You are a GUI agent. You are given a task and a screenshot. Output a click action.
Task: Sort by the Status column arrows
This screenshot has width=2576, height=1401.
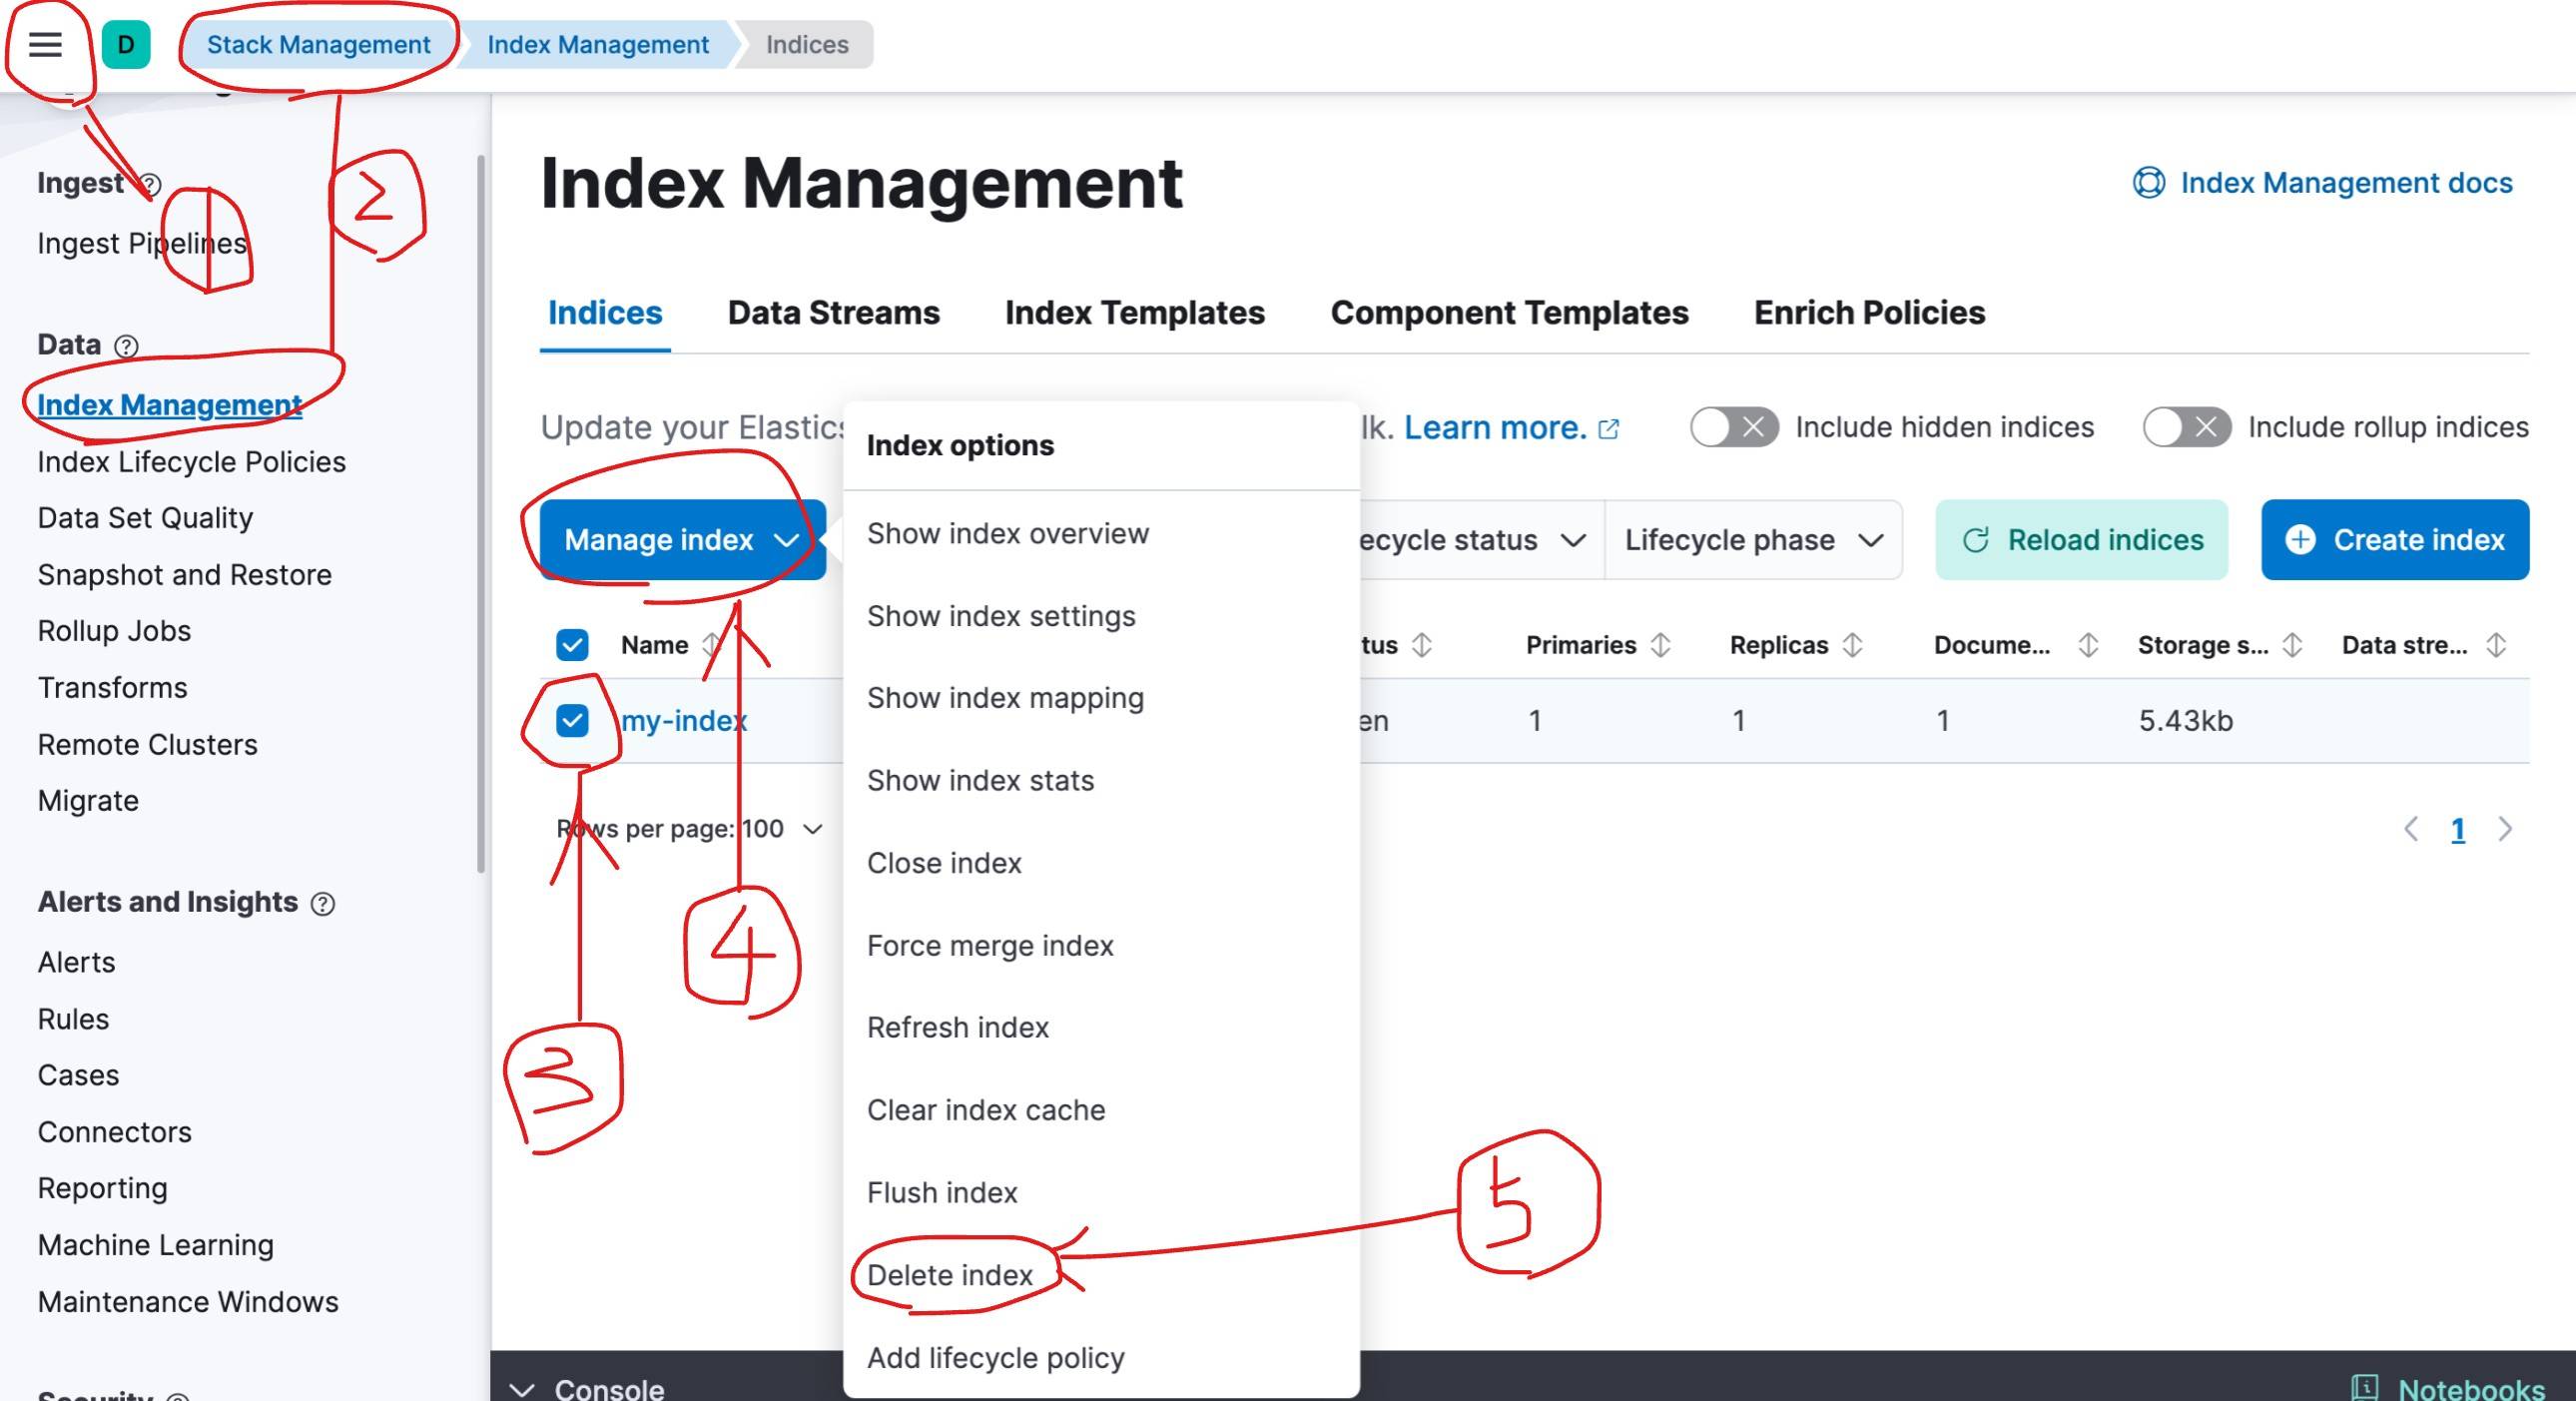[x=1421, y=645]
